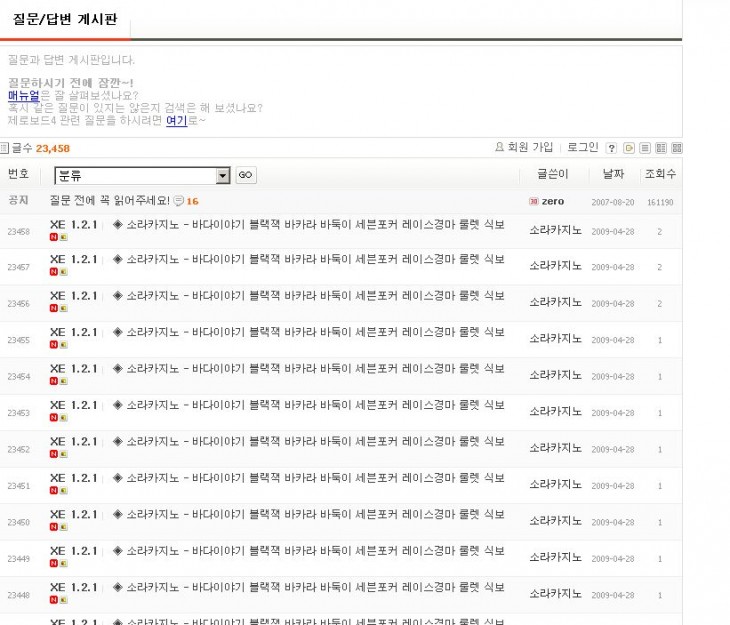Screen dimensions: 730x625
Task: Click the red N new icon on post 23458
Action: (53, 238)
